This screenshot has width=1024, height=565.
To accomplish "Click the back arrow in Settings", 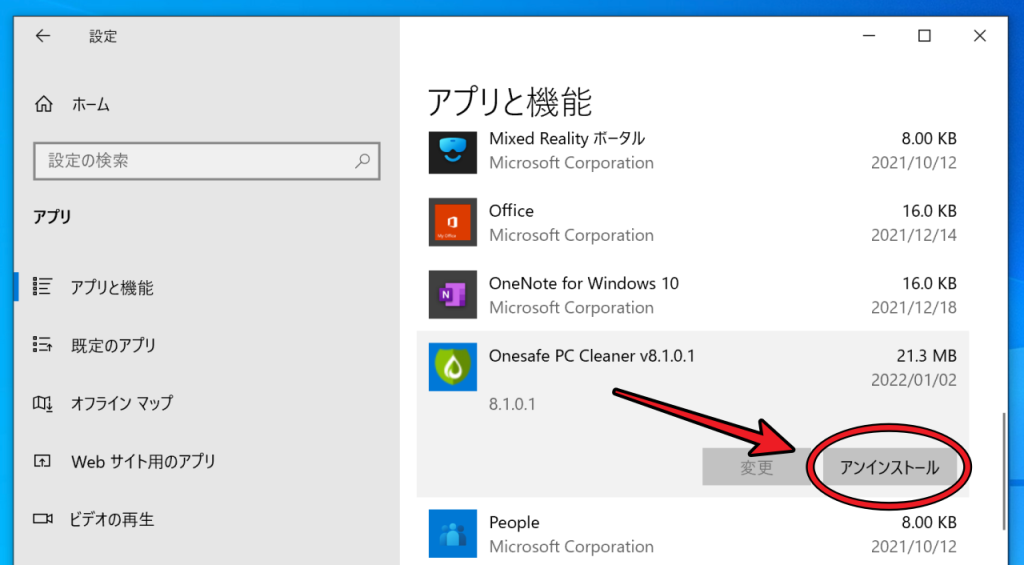I will 43,36.
